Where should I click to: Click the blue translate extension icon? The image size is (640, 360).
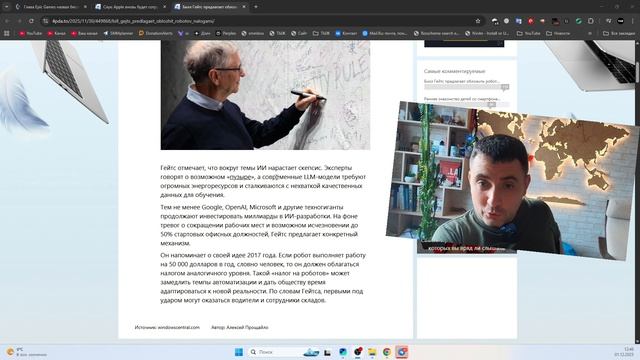[518, 21]
